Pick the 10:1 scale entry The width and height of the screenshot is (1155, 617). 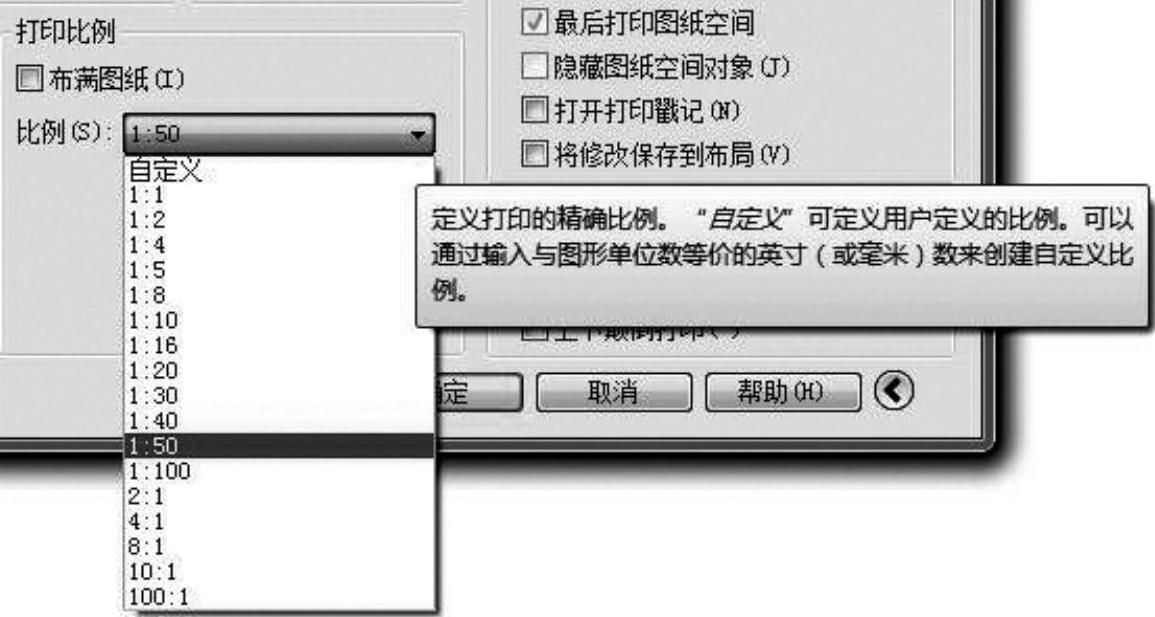click(280, 571)
